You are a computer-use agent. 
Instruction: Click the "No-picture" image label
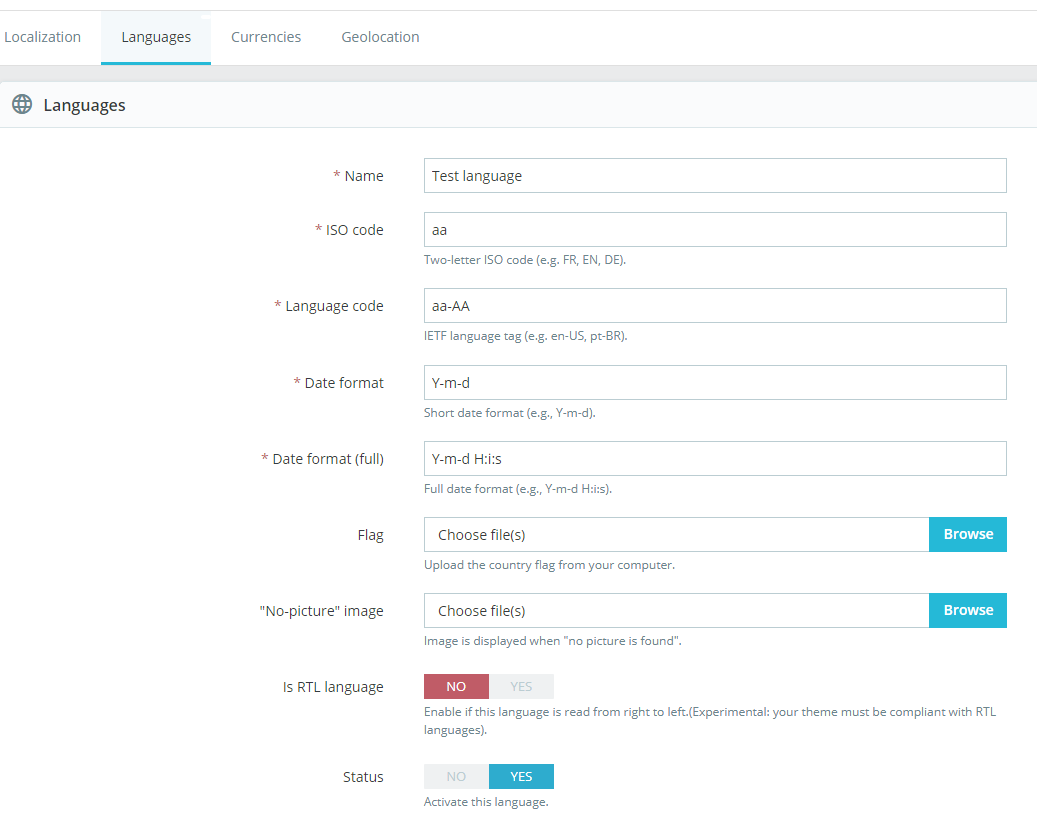click(x=321, y=611)
